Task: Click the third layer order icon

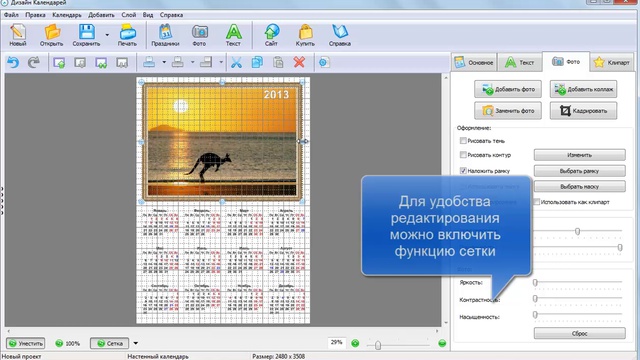Action: pos(101,62)
